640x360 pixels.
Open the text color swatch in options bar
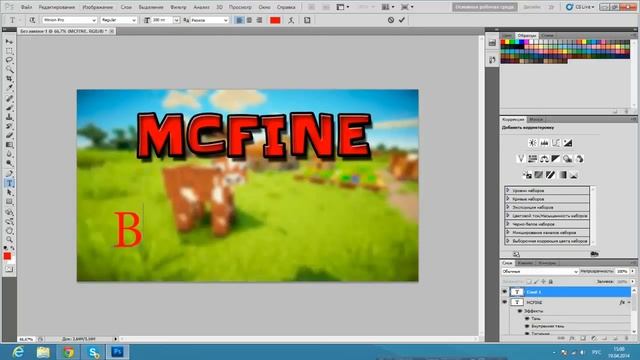(x=275, y=20)
